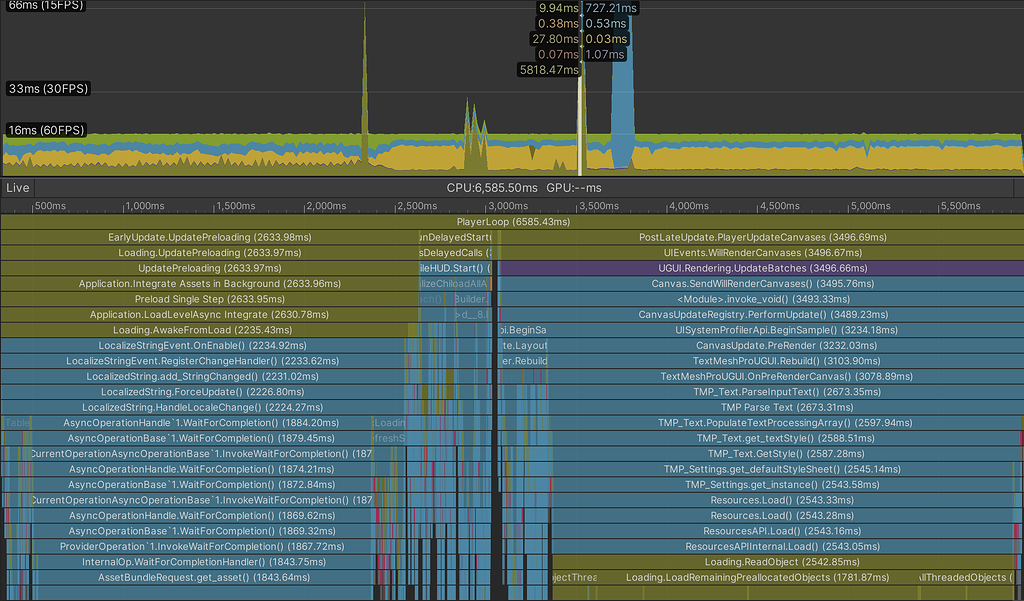Select the PlayerLoop bar in the timeline
The width and height of the screenshot is (1024, 601).
pyautogui.click(x=512, y=222)
